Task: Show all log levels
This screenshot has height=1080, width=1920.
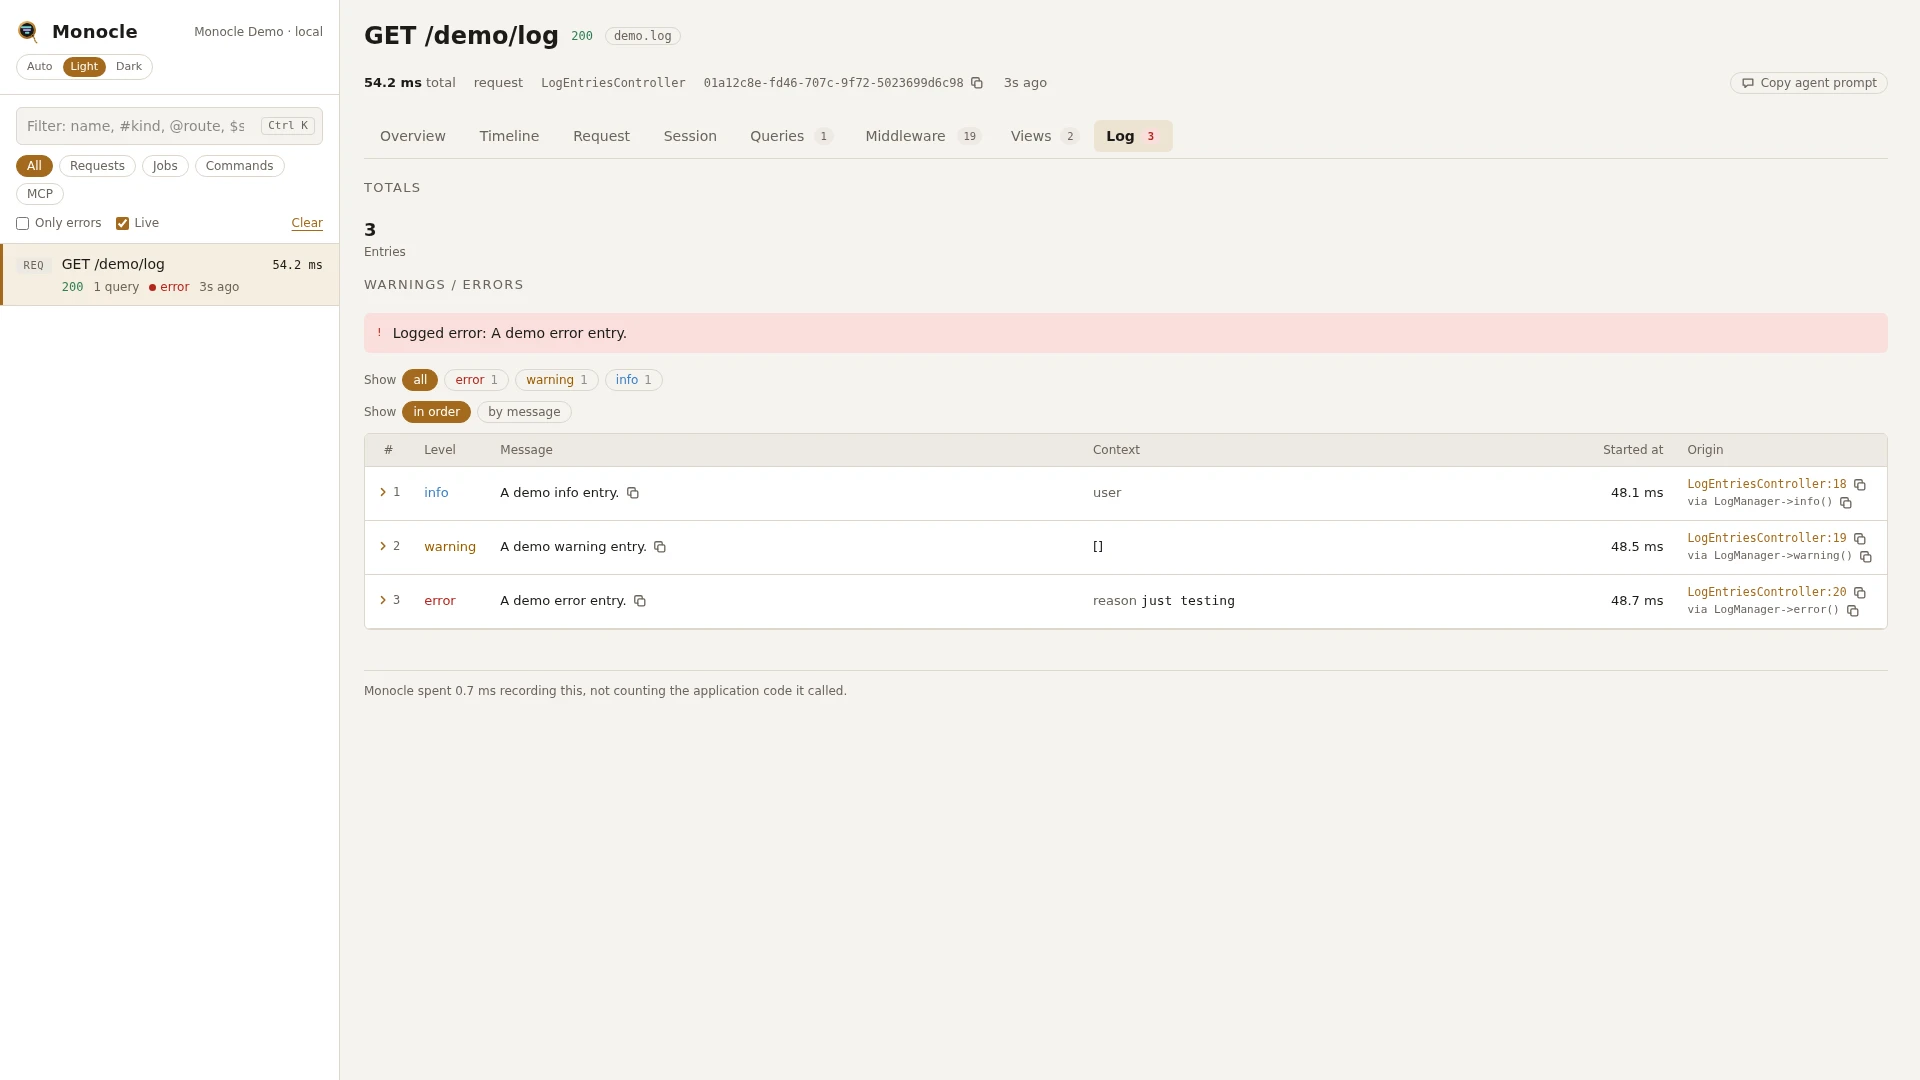Action: (x=420, y=380)
